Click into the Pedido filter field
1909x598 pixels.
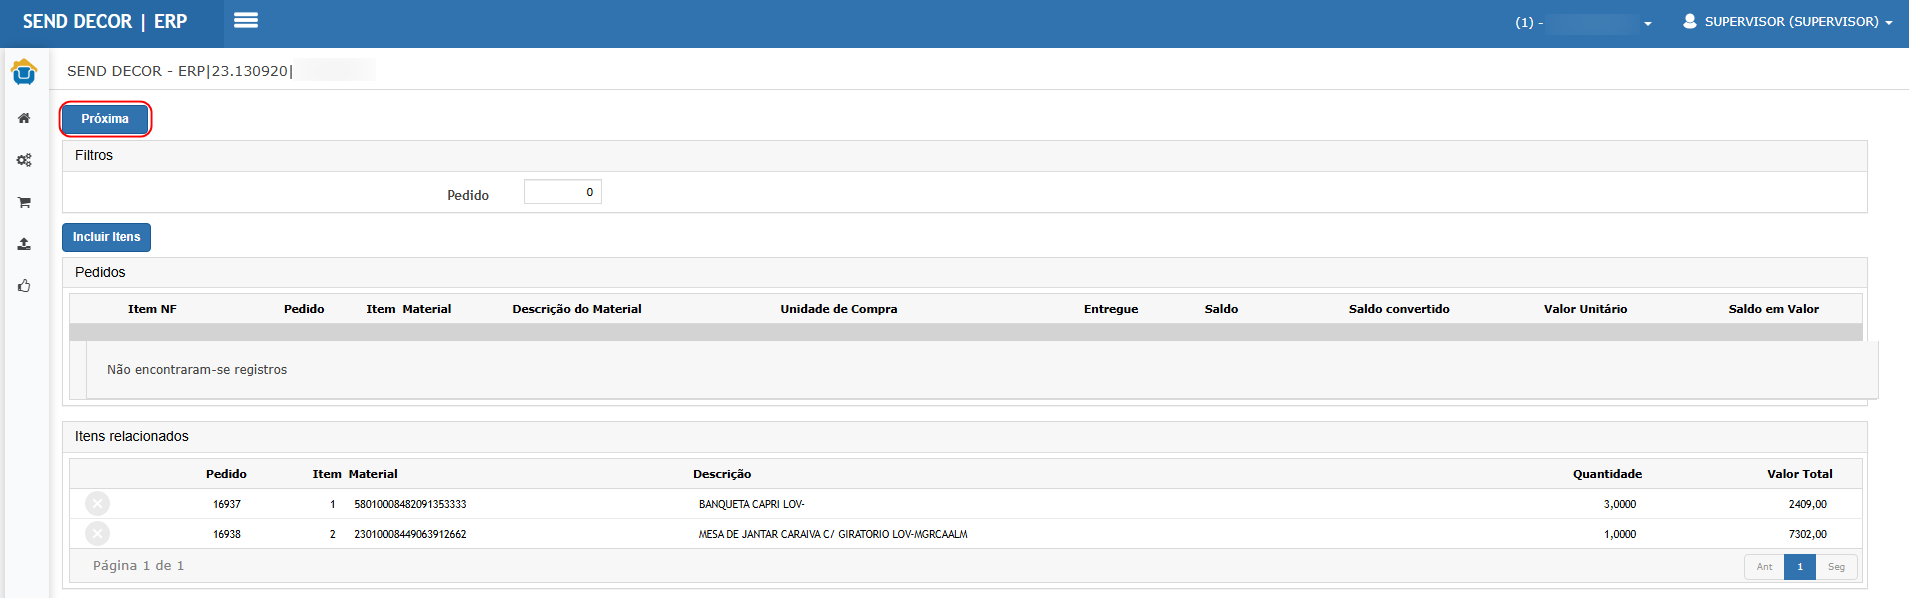562,192
